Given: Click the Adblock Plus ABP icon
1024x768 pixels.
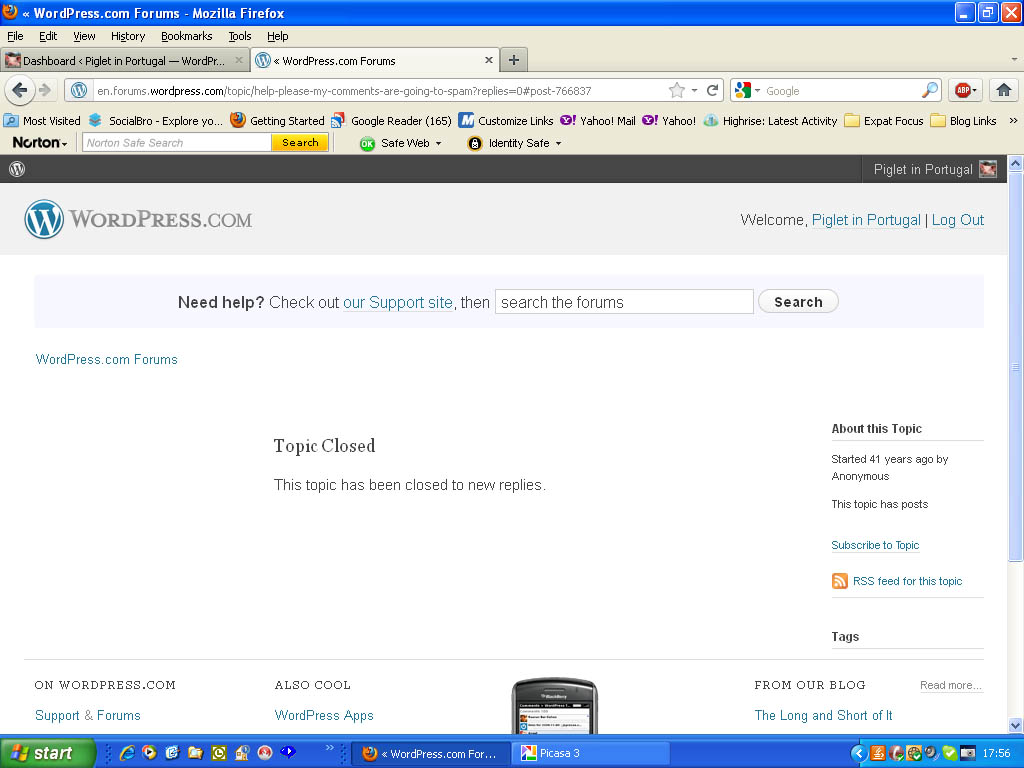Looking at the screenshot, I should [964, 90].
